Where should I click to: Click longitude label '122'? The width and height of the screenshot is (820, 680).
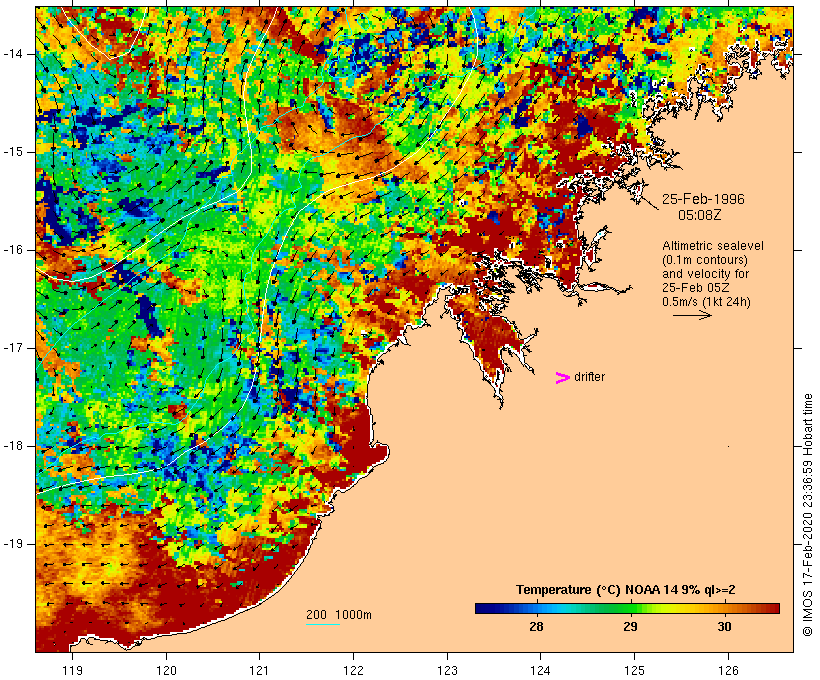(354, 670)
